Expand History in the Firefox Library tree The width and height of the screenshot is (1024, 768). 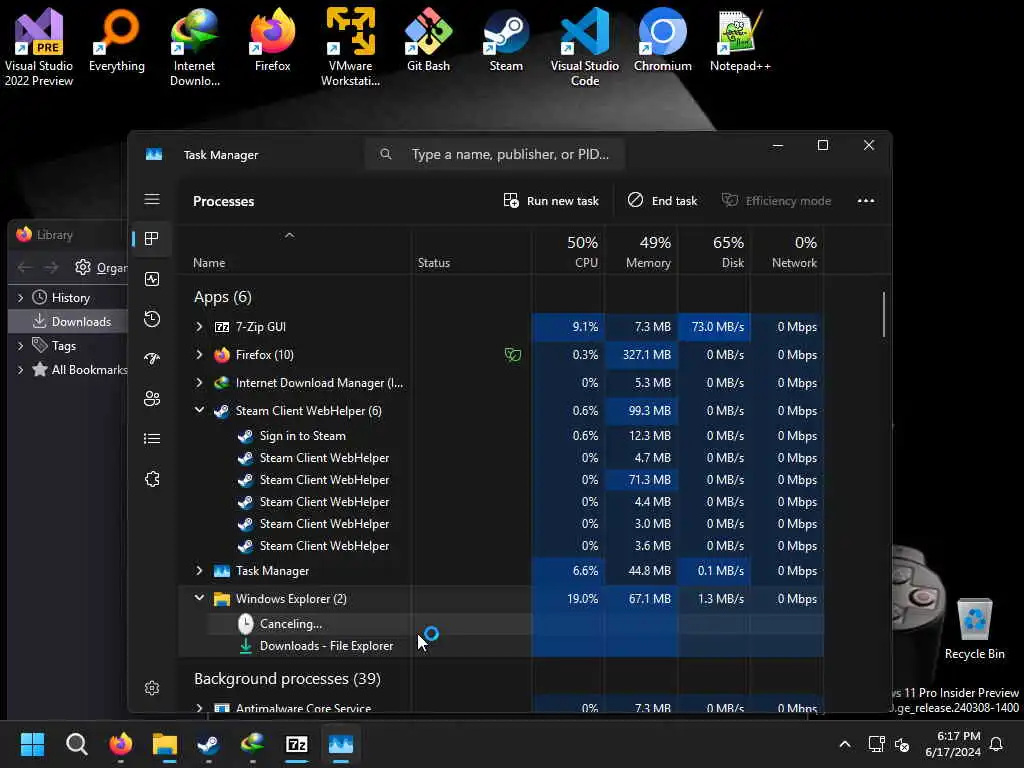(x=20, y=298)
